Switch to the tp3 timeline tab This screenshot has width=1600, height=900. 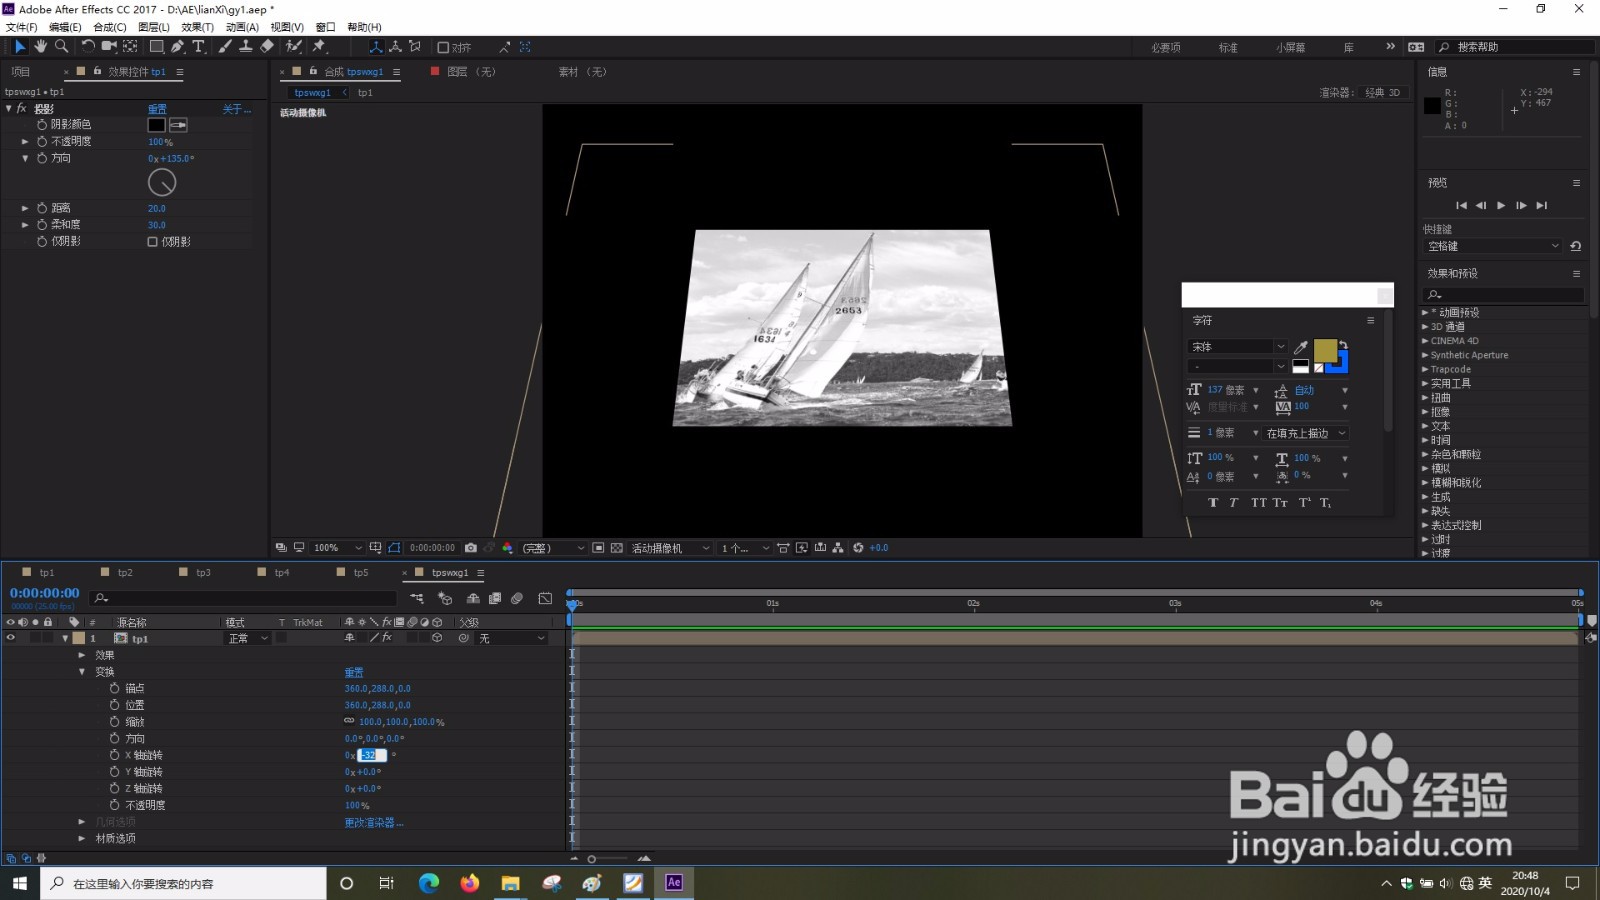click(203, 573)
